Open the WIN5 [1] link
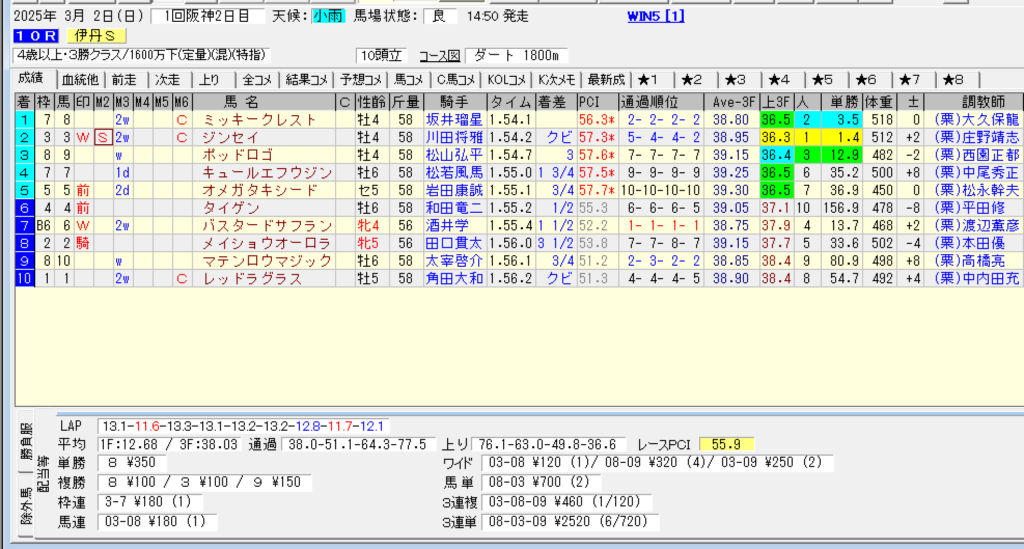The height and width of the screenshot is (549, 1024). point(656,16)
